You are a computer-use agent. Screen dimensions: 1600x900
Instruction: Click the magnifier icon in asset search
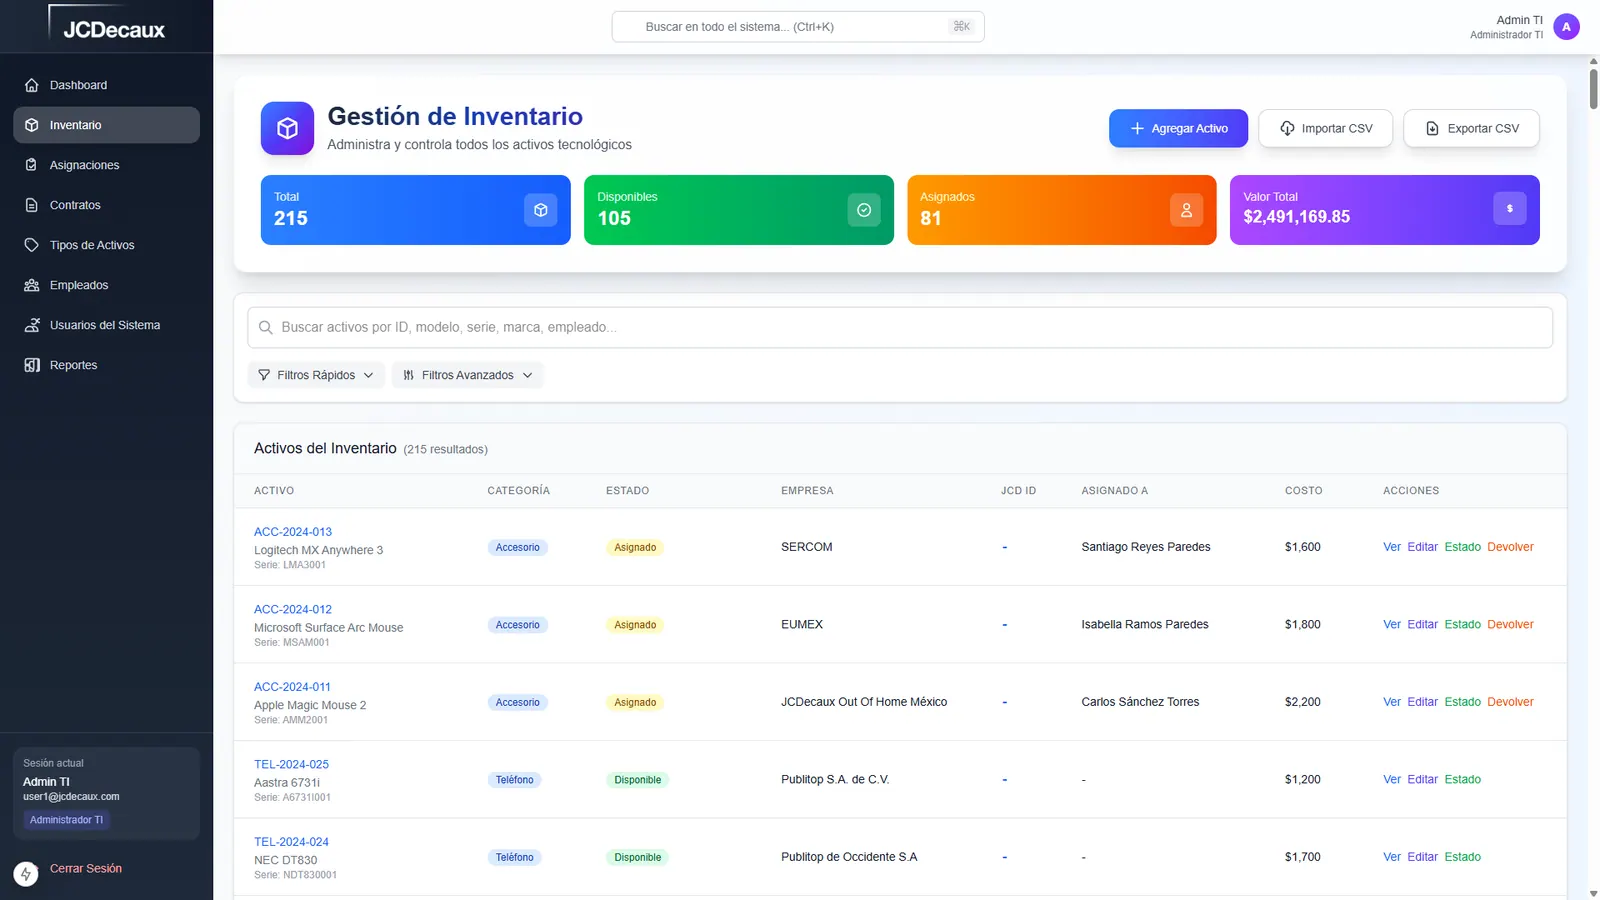[266, 327]
